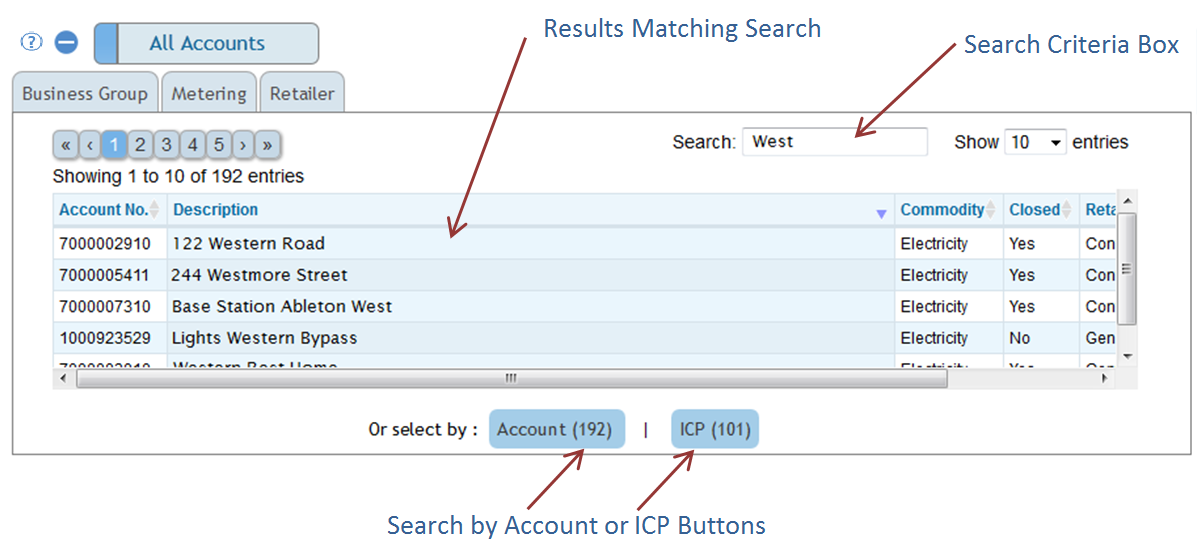Select the Retailer tab
Image resolution: width=1199 pixels, height=548 pixels.
(x=302, y=94)
